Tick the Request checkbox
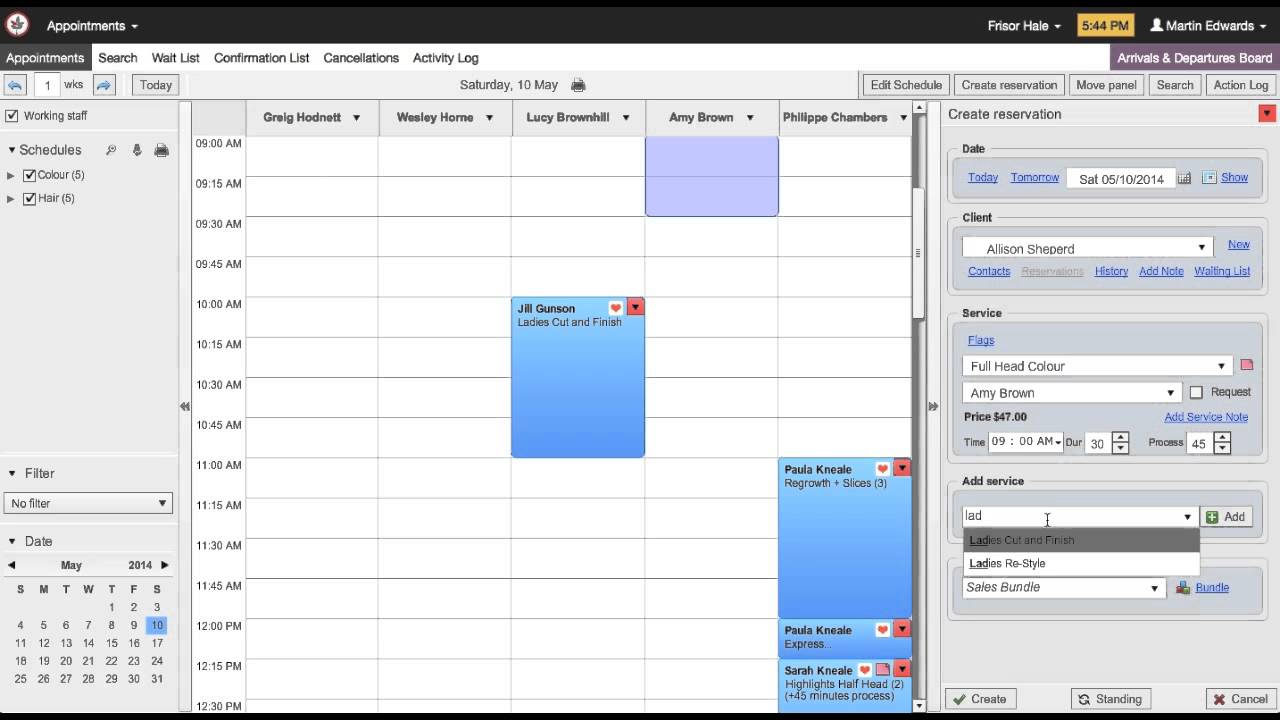The width and height of the screenshot is (1280, 720). click(x=1196, y=393)
